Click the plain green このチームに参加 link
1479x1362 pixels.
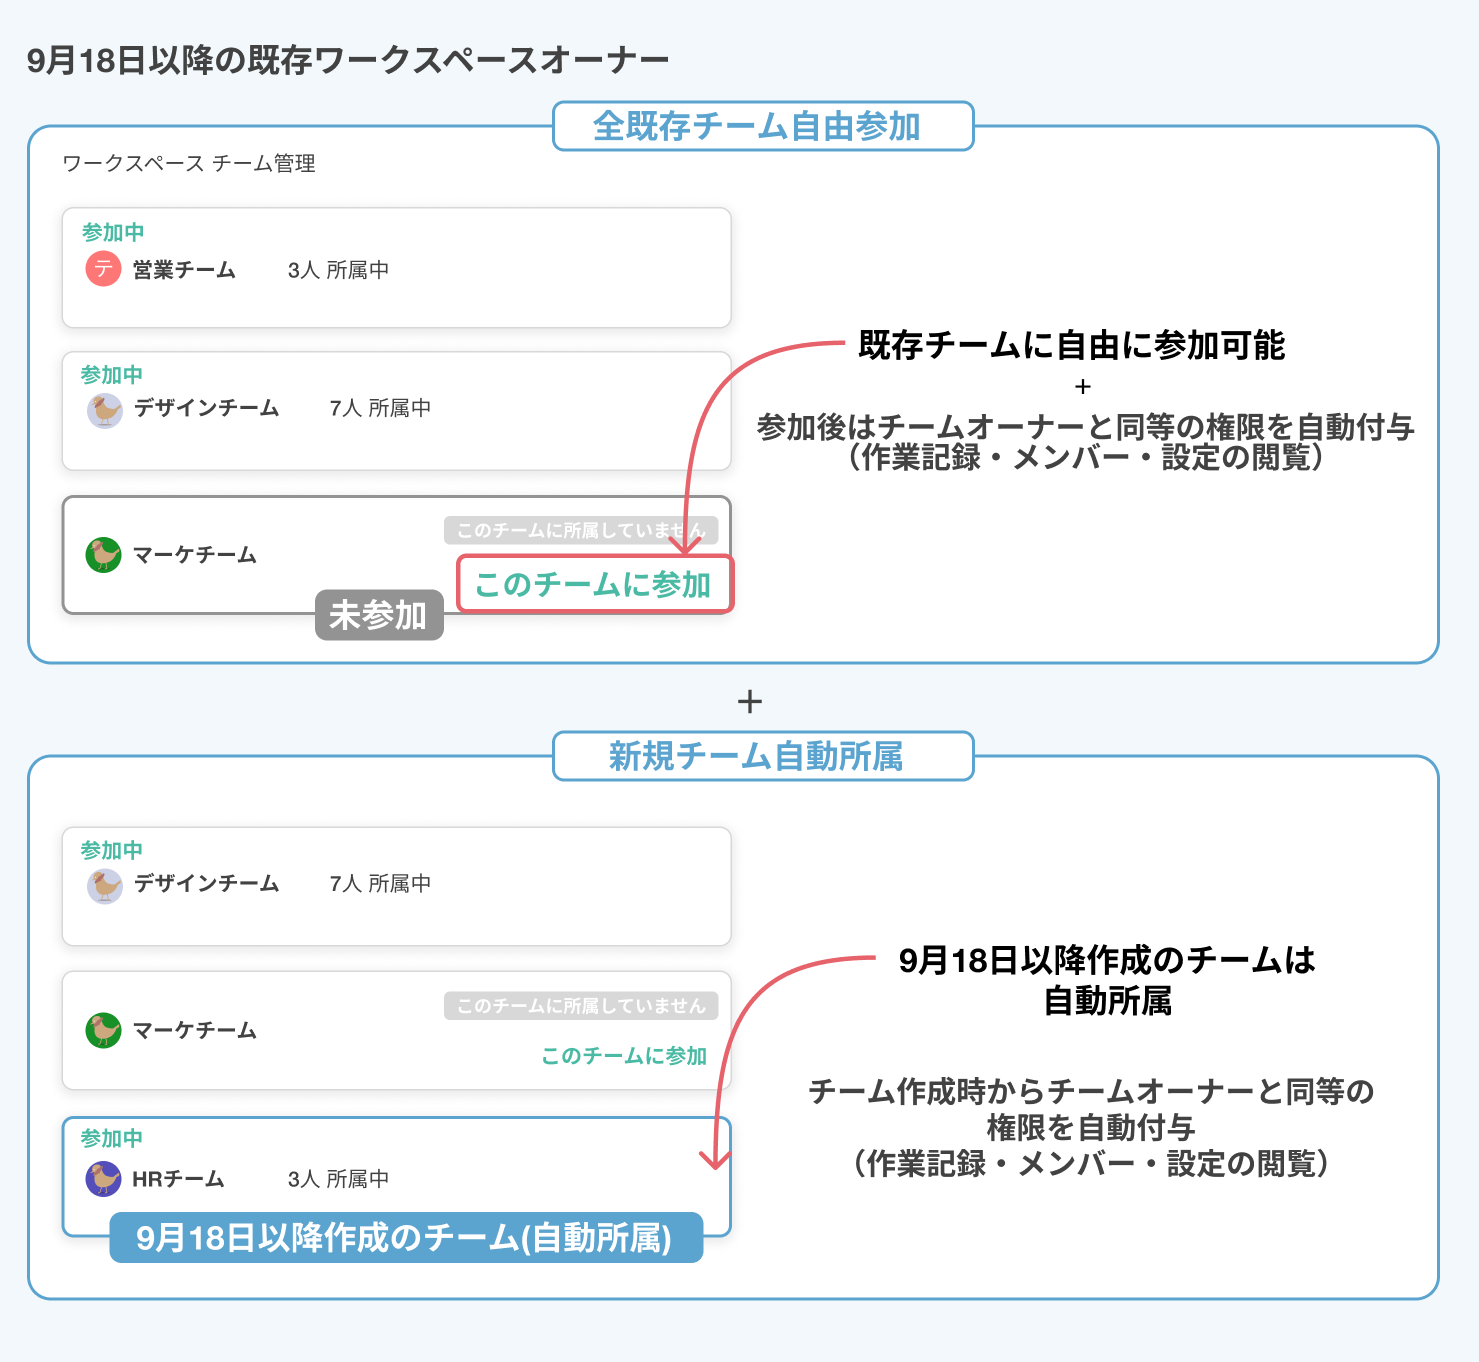point(624,1056)
